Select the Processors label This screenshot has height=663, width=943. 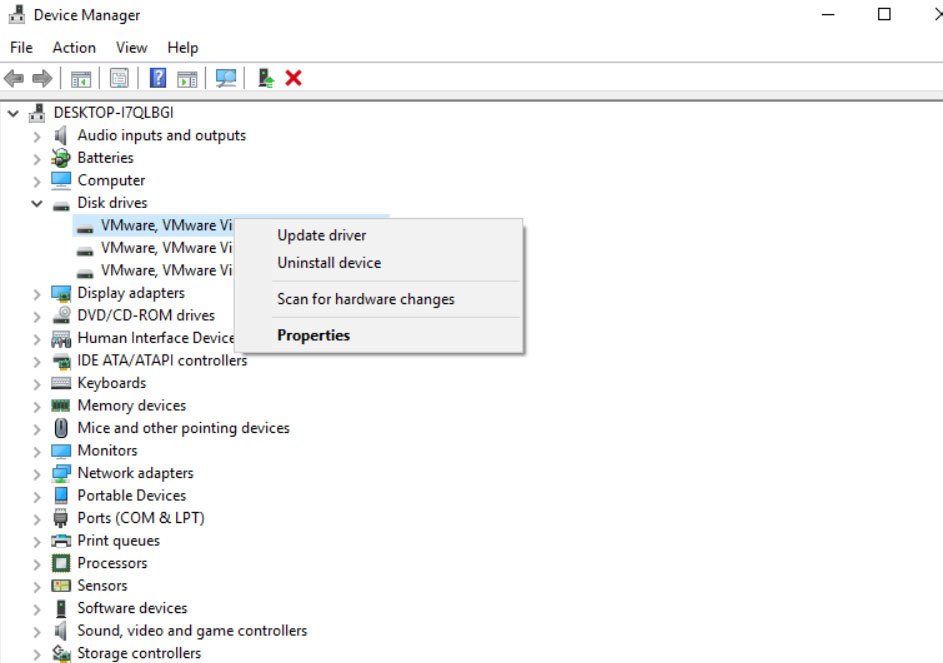click(x=112, y=563)
